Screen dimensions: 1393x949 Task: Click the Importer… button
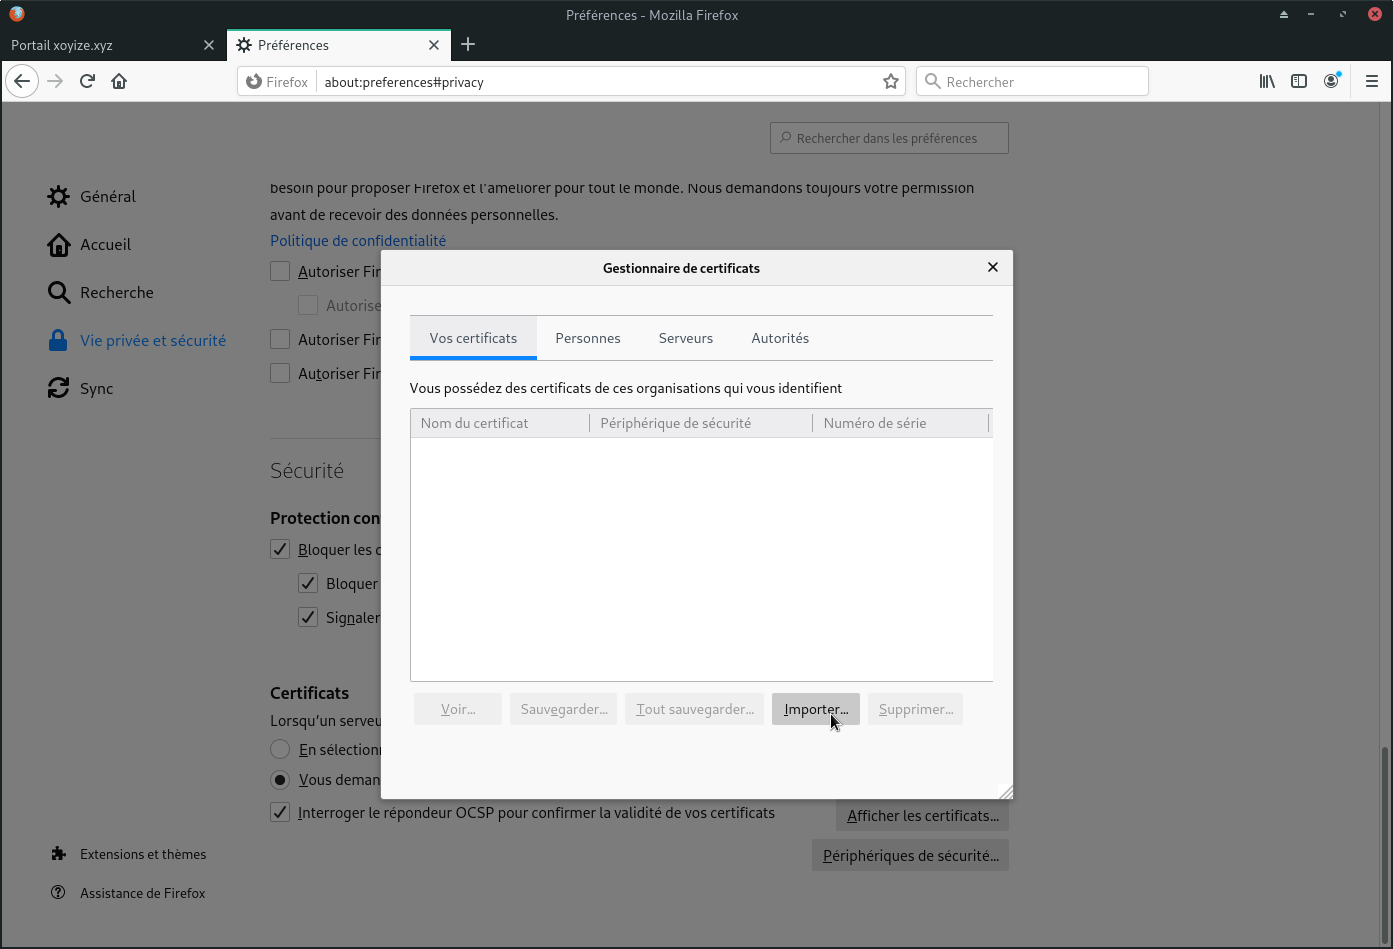click(x=815, y=709)
